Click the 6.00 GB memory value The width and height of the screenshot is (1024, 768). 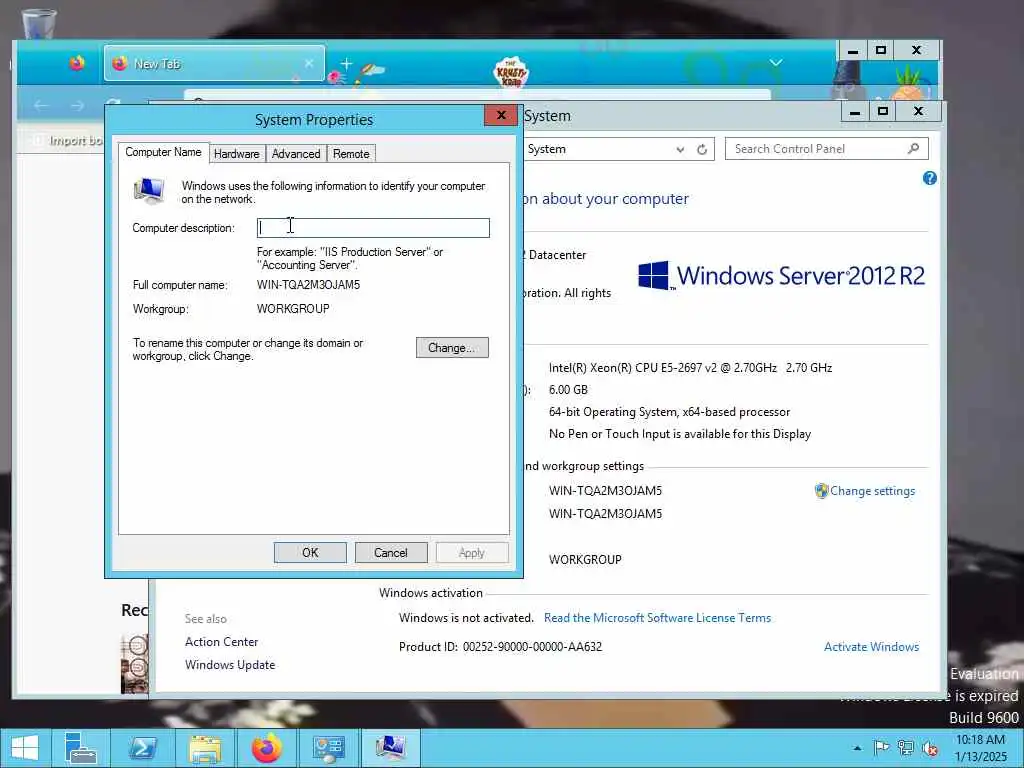tap(568, 390)
